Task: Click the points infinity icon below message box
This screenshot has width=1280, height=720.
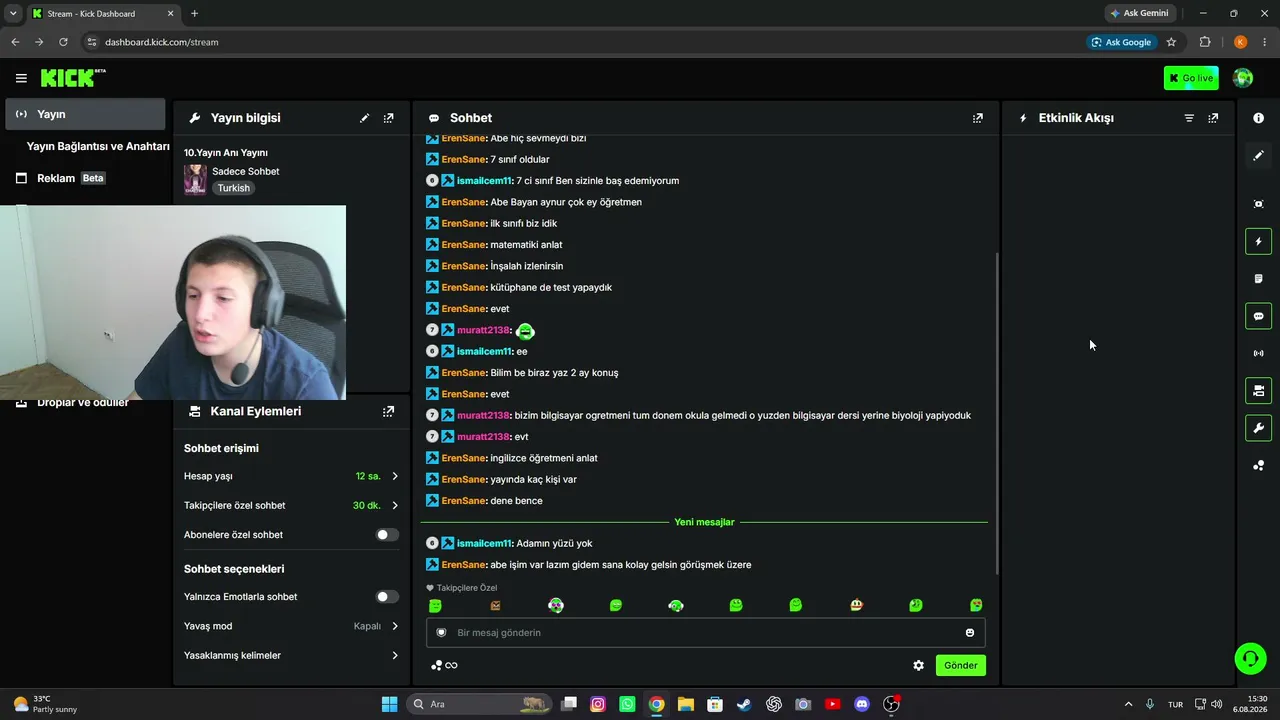Action: 444,665
